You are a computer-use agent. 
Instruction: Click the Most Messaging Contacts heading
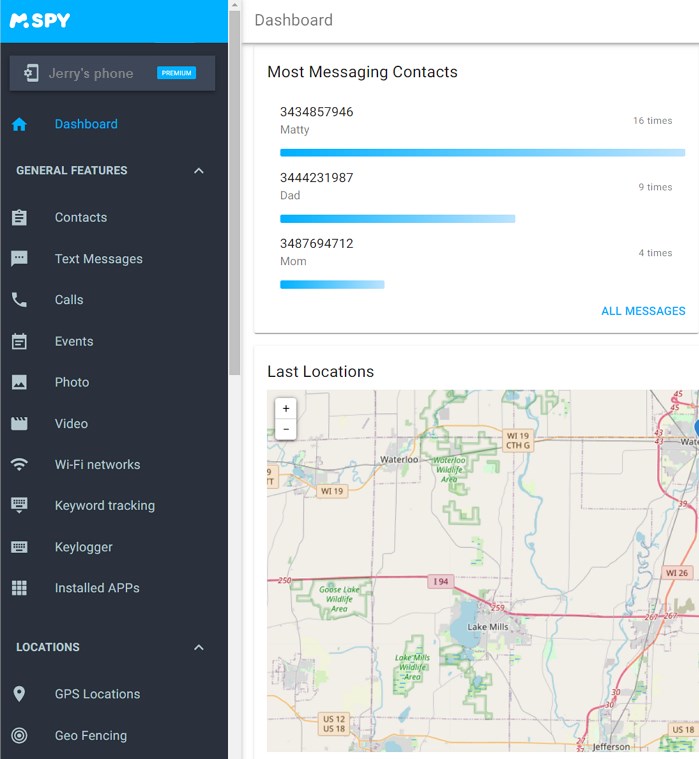pyautogui.click(x=362, y=72)
